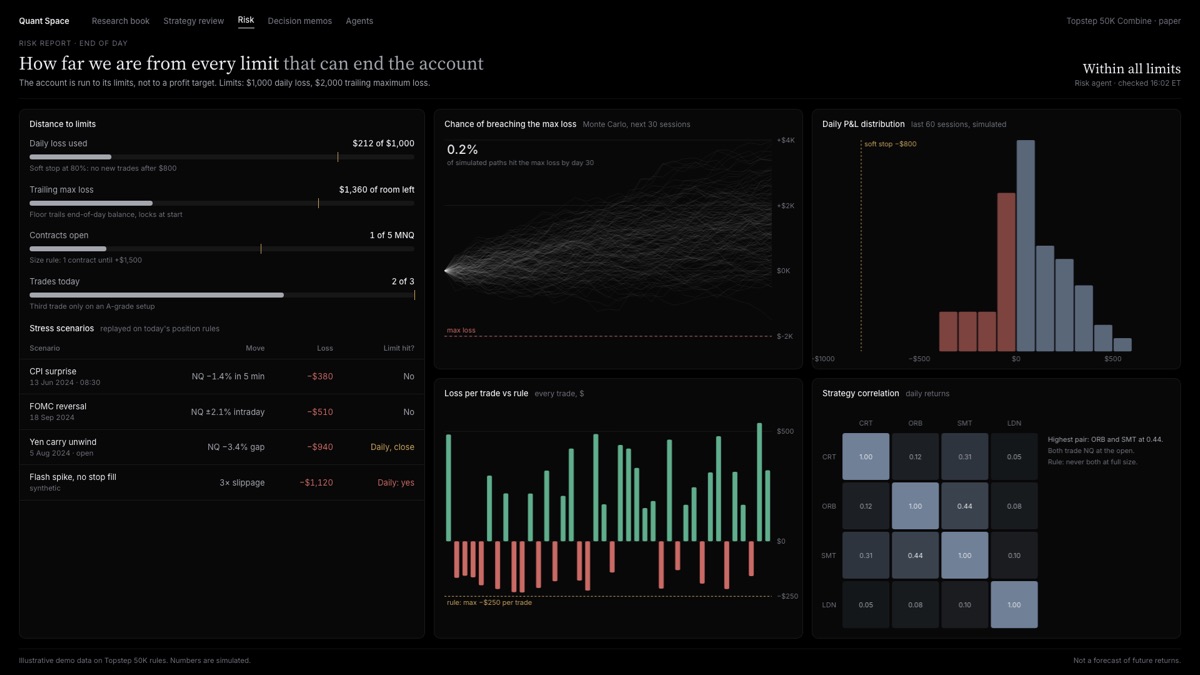
Task: Click the "max loss" line label
Action: (x=461, y=330)
